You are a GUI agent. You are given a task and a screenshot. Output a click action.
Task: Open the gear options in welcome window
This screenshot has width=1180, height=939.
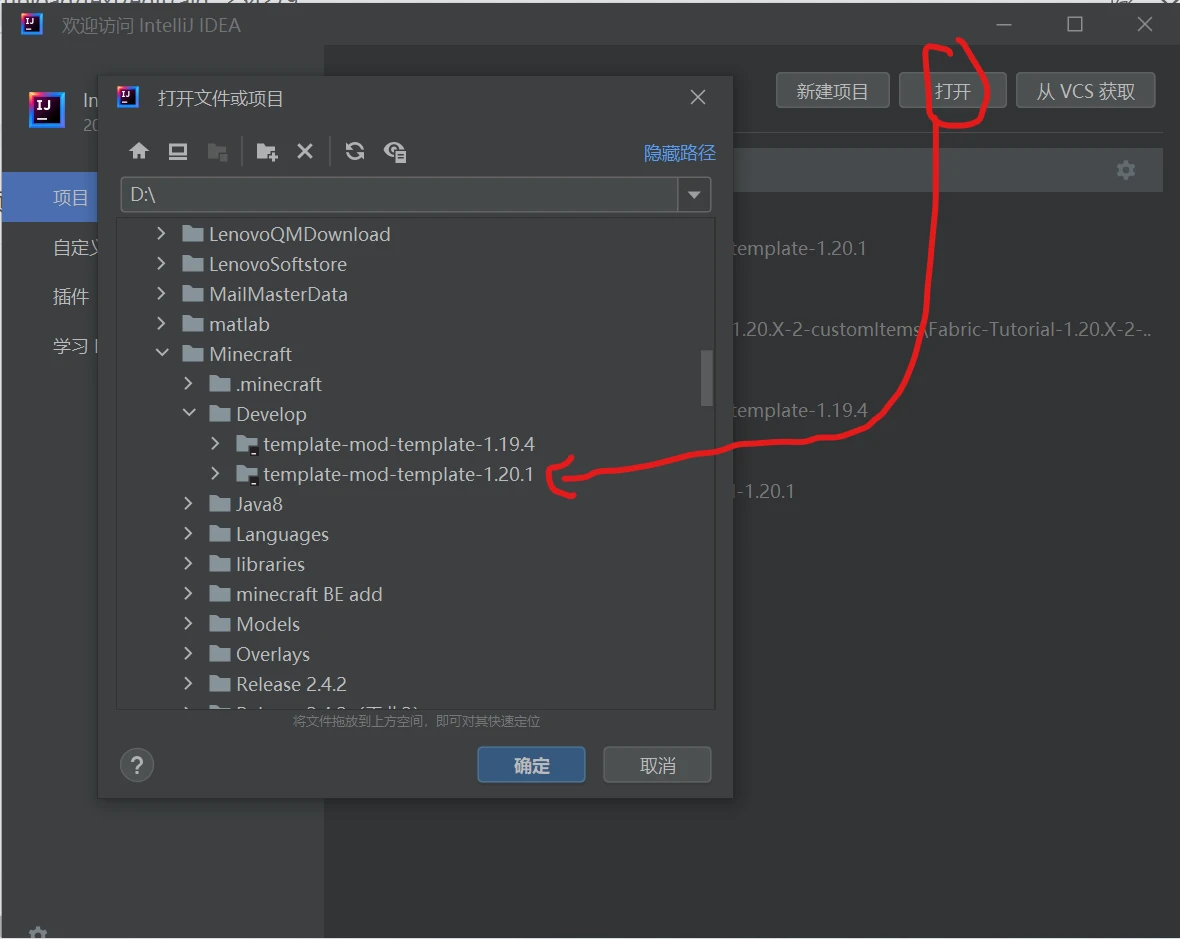1126,170
